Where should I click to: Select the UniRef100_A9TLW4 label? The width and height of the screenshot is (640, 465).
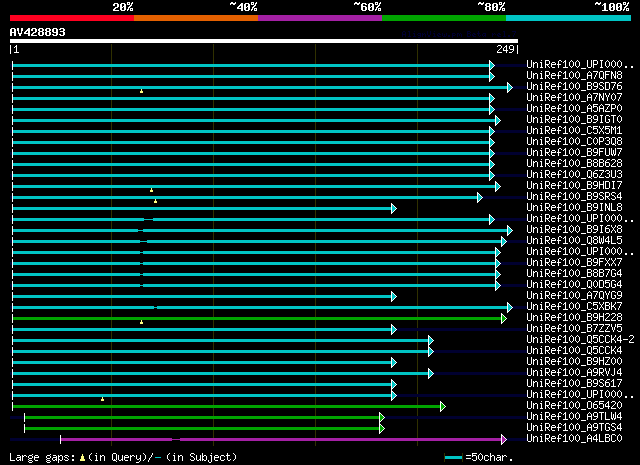(574, 417)
